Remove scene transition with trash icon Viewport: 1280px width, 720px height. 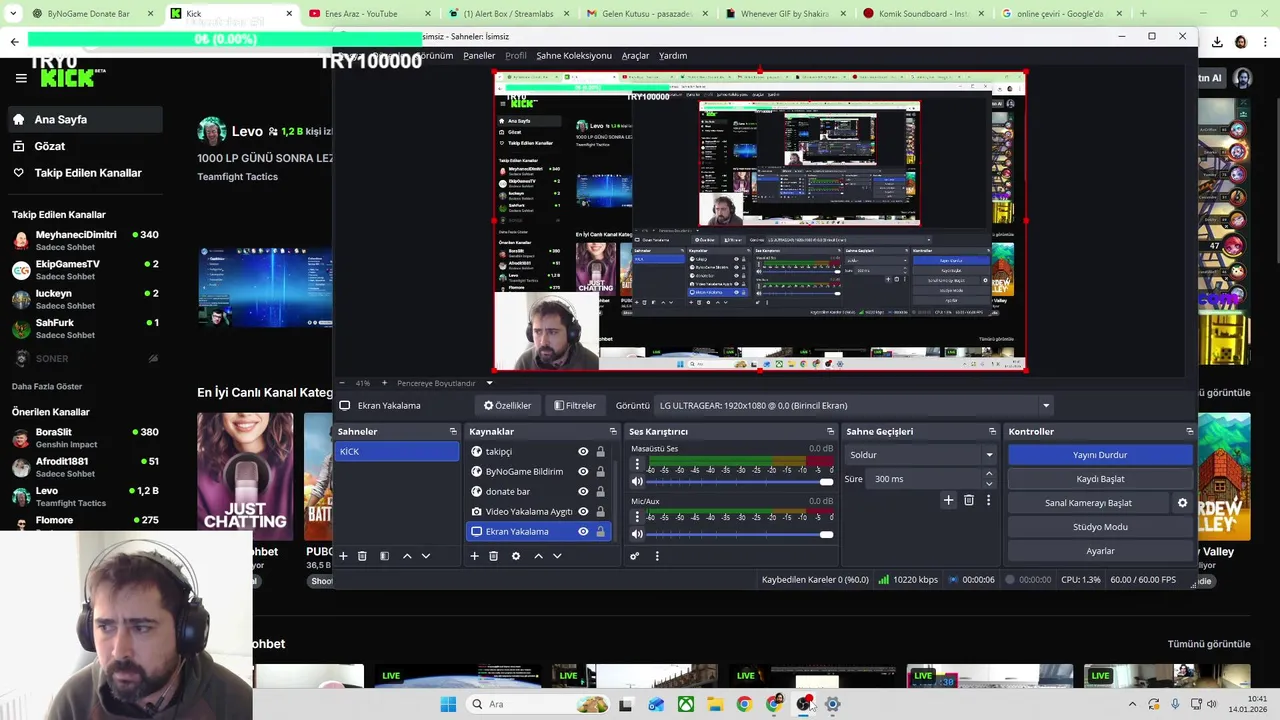click(968, 500)
